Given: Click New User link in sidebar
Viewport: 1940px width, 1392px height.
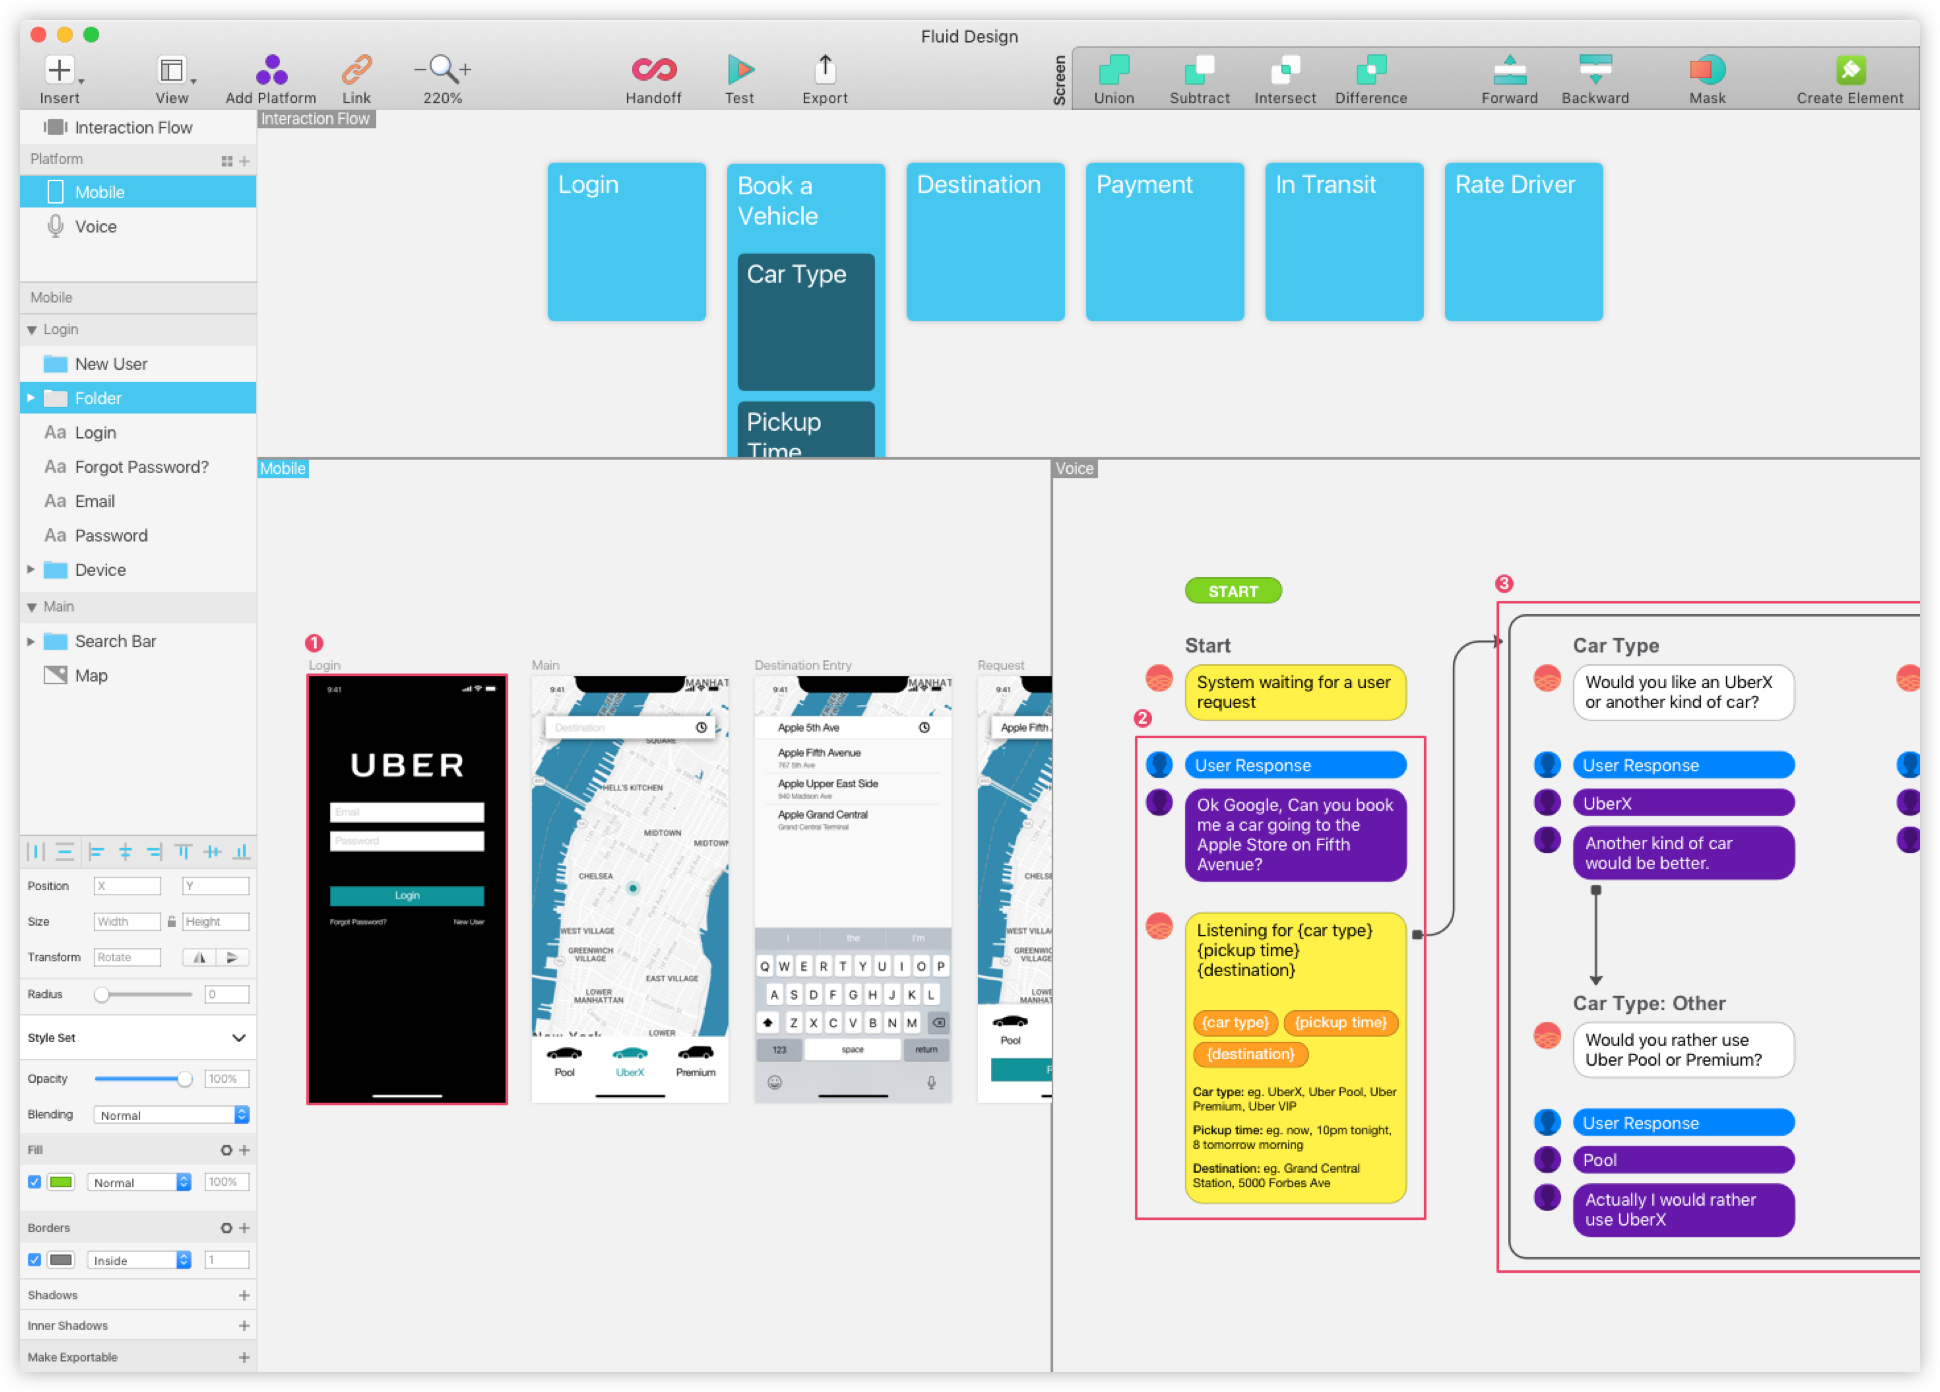Looking at the screenshot, I should pos(111,363).
